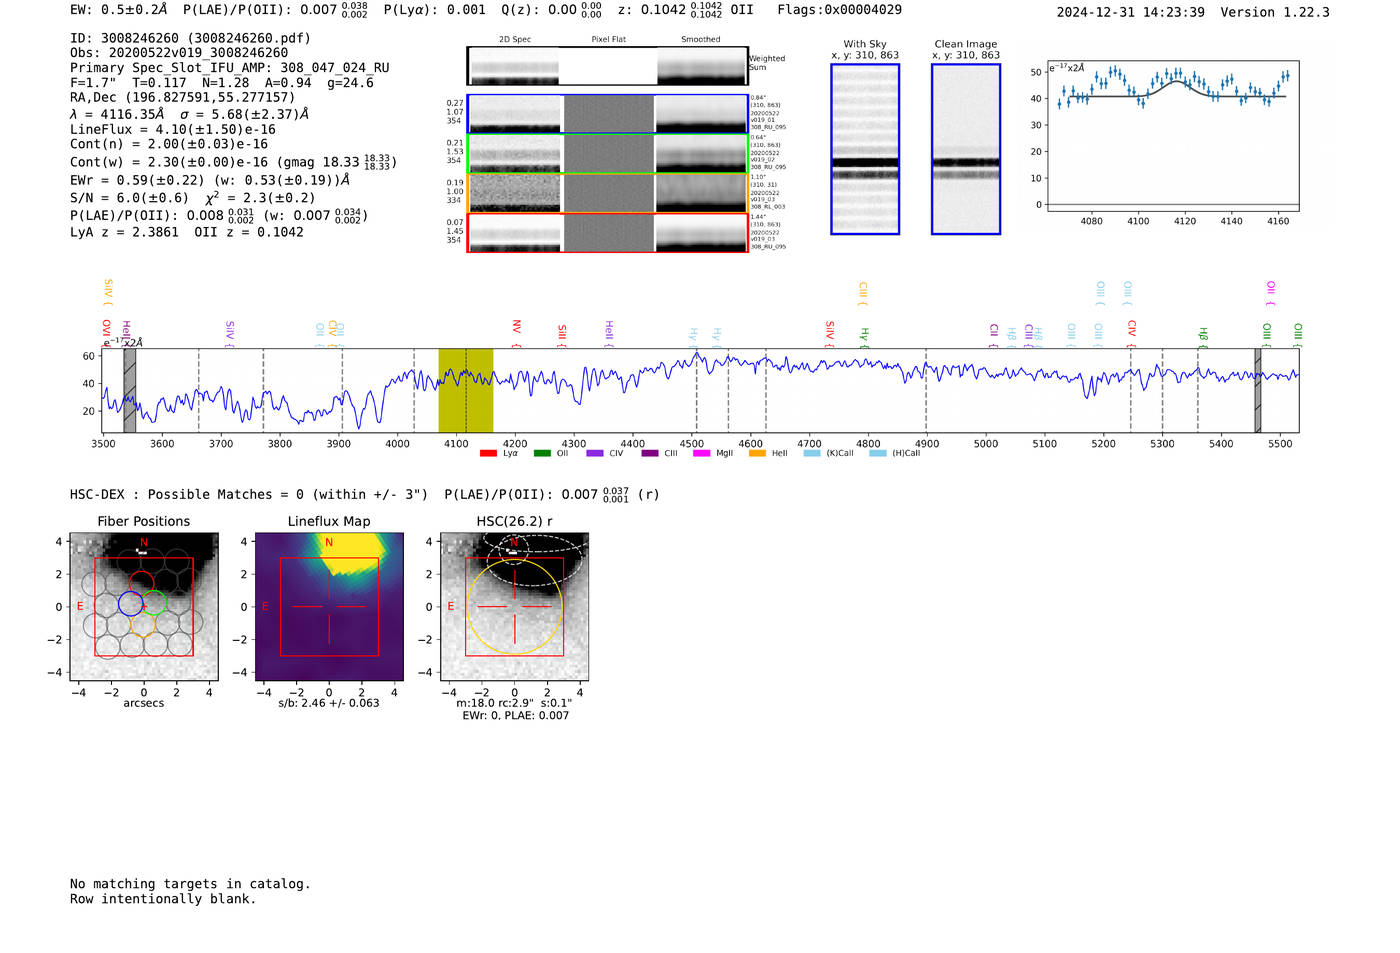Click the Weighted Sum 2D spec cutout
Viewport: 1400px width, 953px height.
(x=514, y=66)
